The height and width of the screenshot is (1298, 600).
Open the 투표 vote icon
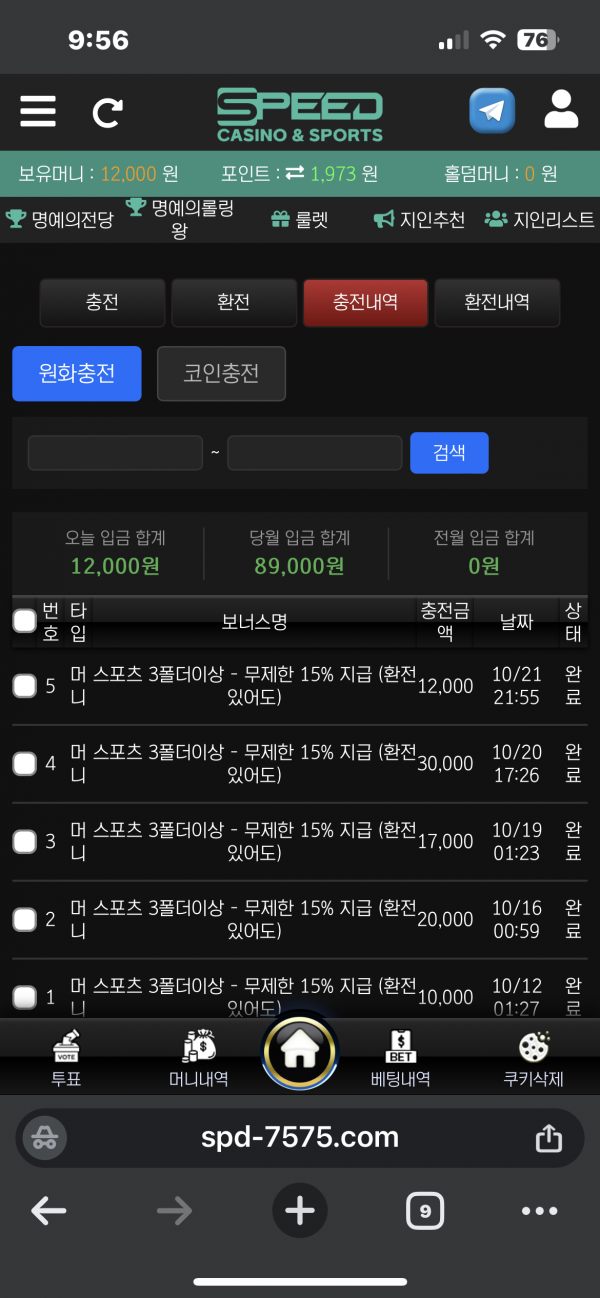tap(66, 1048)
